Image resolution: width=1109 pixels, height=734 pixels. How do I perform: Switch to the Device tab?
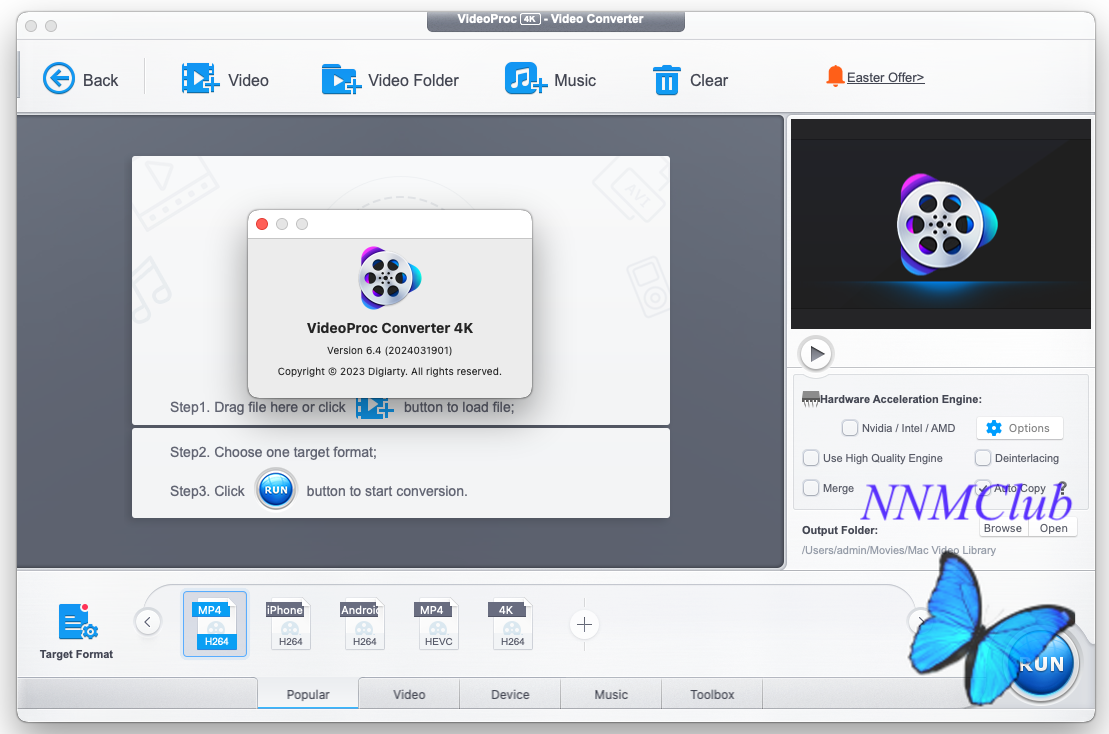[510, 694]
